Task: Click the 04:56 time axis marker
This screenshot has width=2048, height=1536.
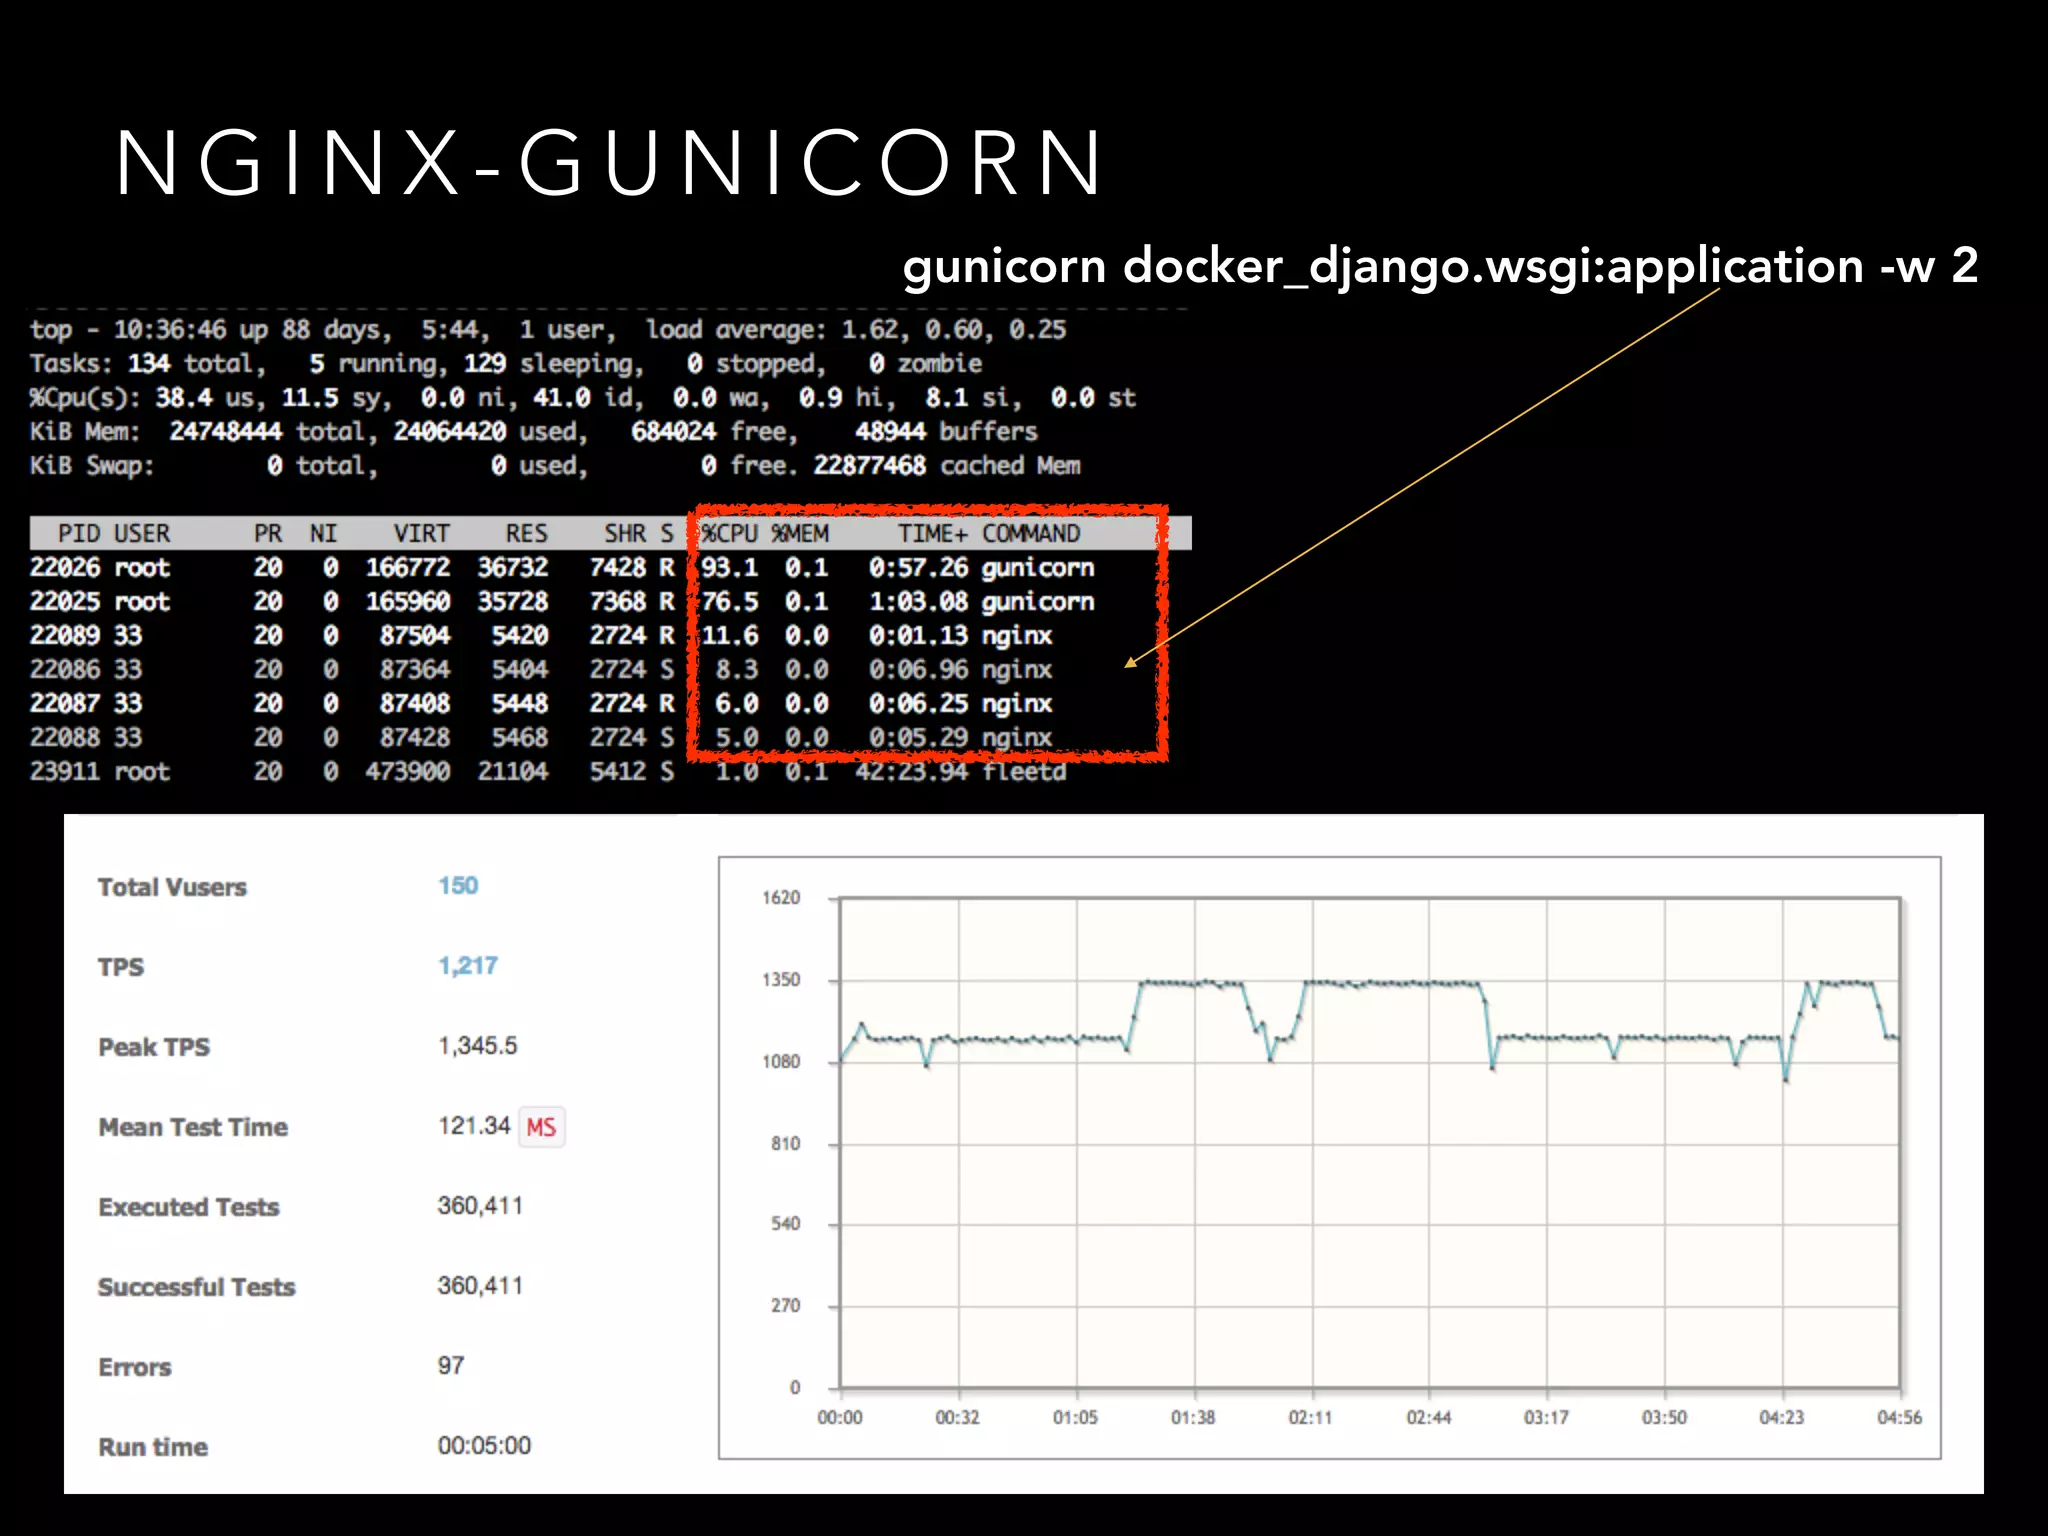Action: coord(1899,1418)
